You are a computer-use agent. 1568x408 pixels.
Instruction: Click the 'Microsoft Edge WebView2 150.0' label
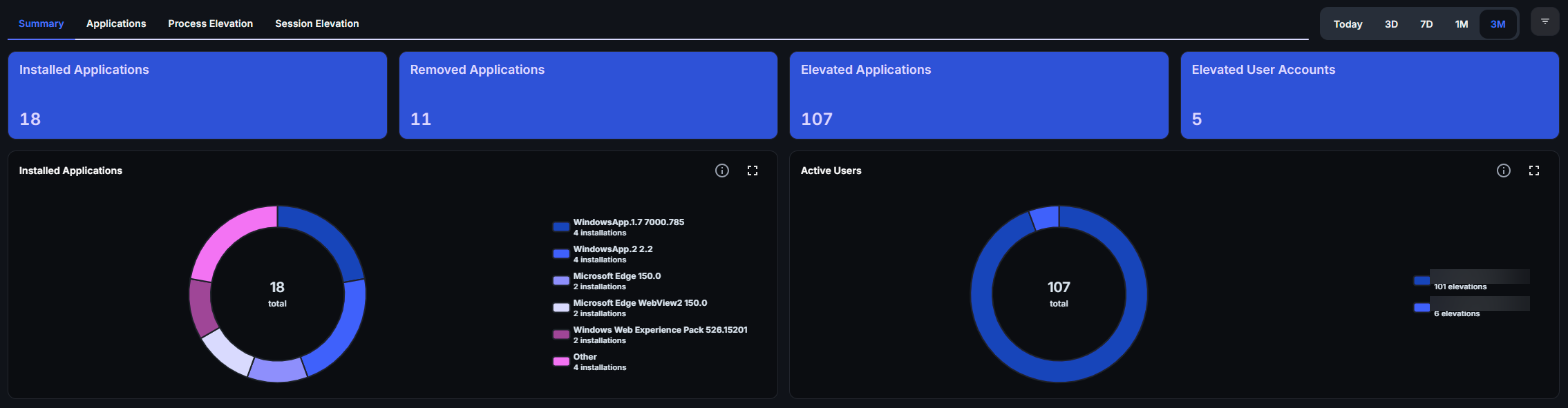click(x=640, y=302)
